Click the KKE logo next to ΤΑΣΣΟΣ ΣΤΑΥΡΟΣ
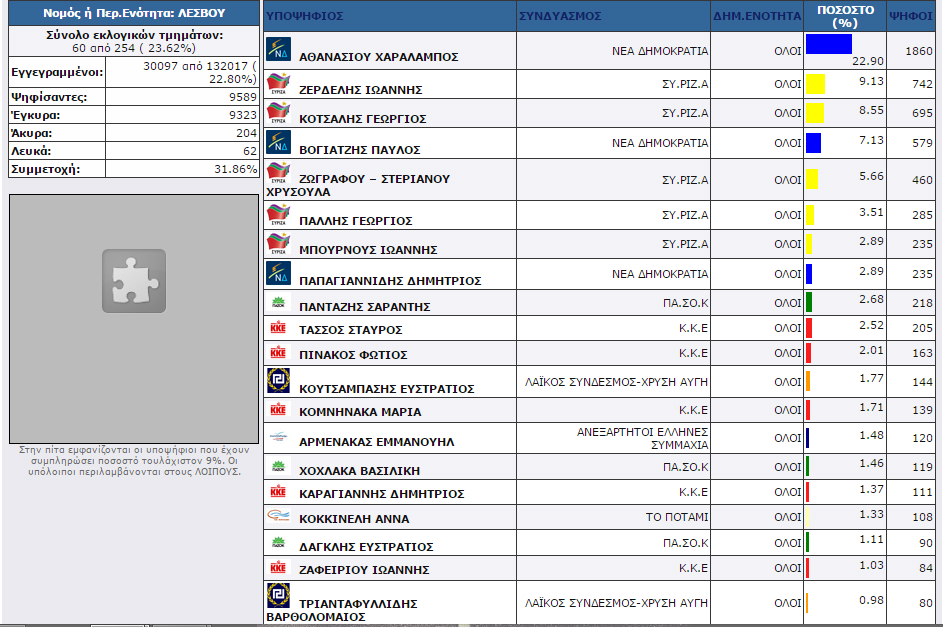The height and width of the screenshot is (627, 943). click(x=278, y=328)
